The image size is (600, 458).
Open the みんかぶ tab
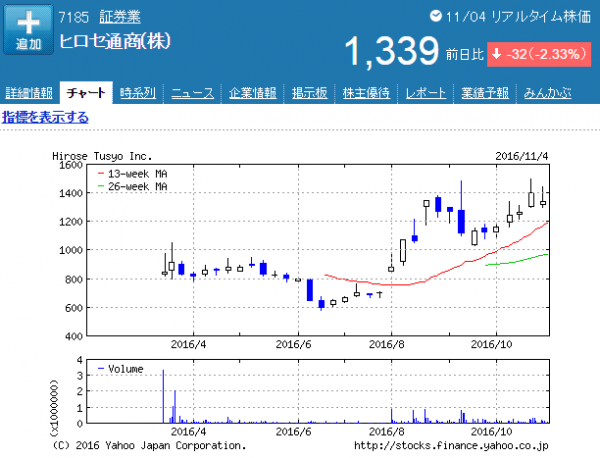tap(548, 93)
